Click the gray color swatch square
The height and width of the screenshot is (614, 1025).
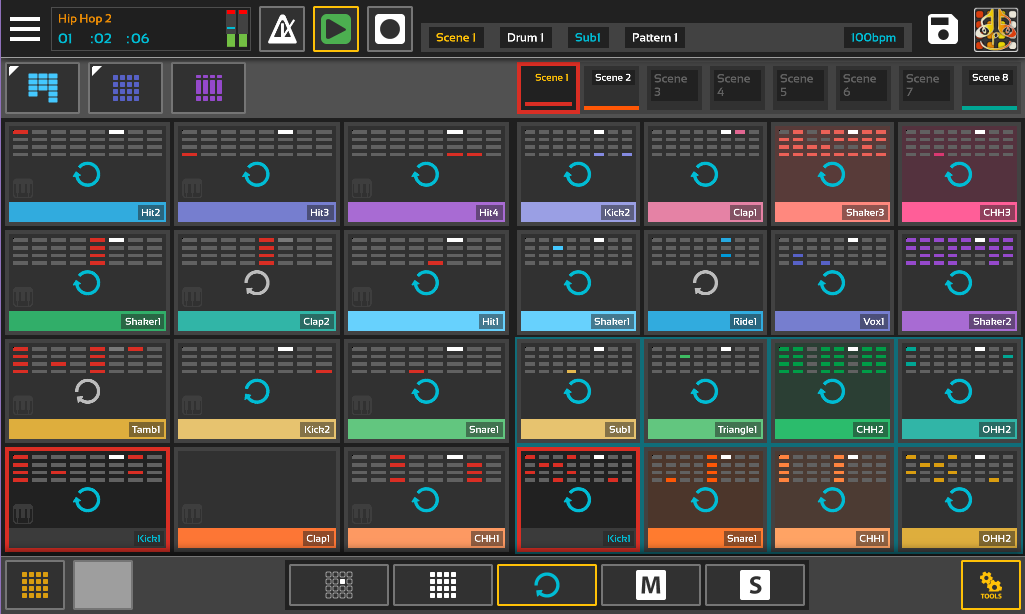103,585
